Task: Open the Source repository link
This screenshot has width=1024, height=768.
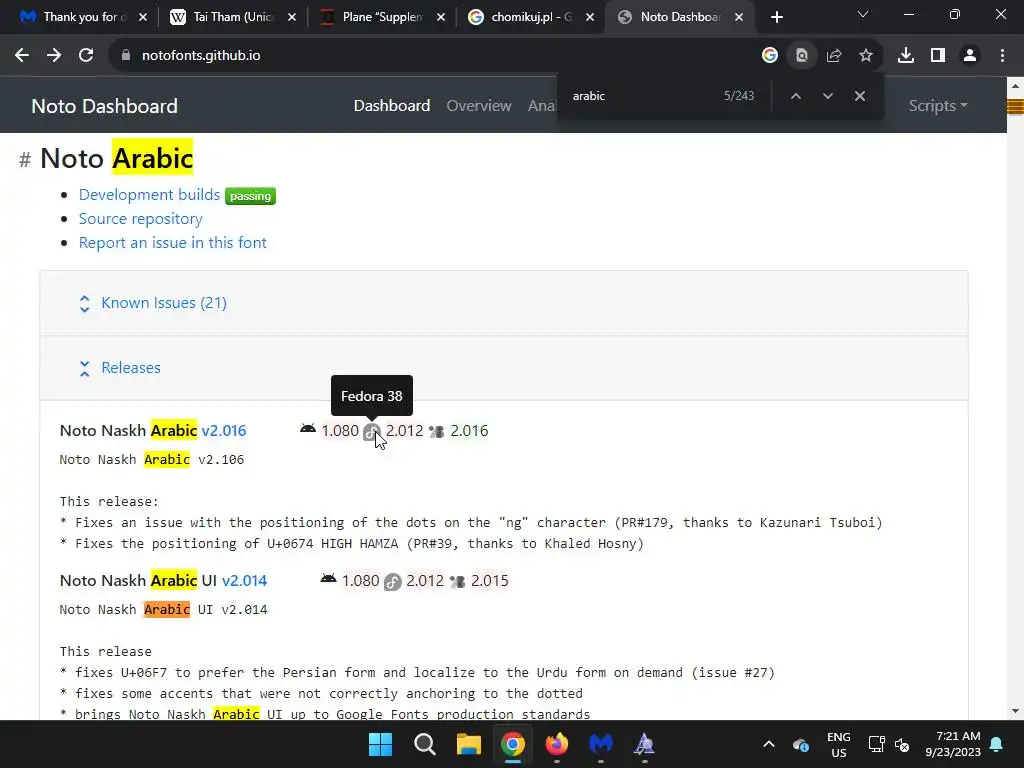Action: 140,219
